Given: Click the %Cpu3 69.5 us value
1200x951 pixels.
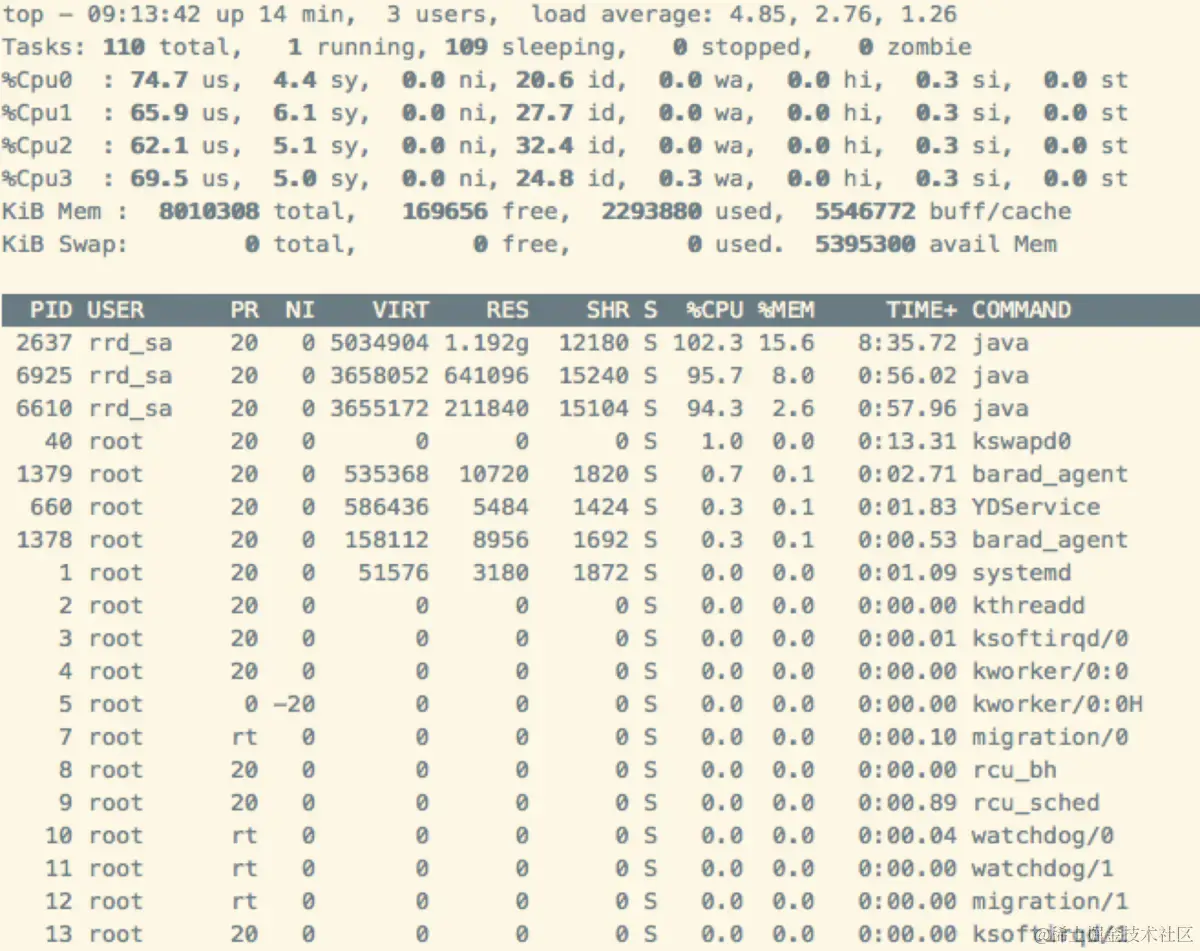Looking at the screenshot, I should [158, 179].
